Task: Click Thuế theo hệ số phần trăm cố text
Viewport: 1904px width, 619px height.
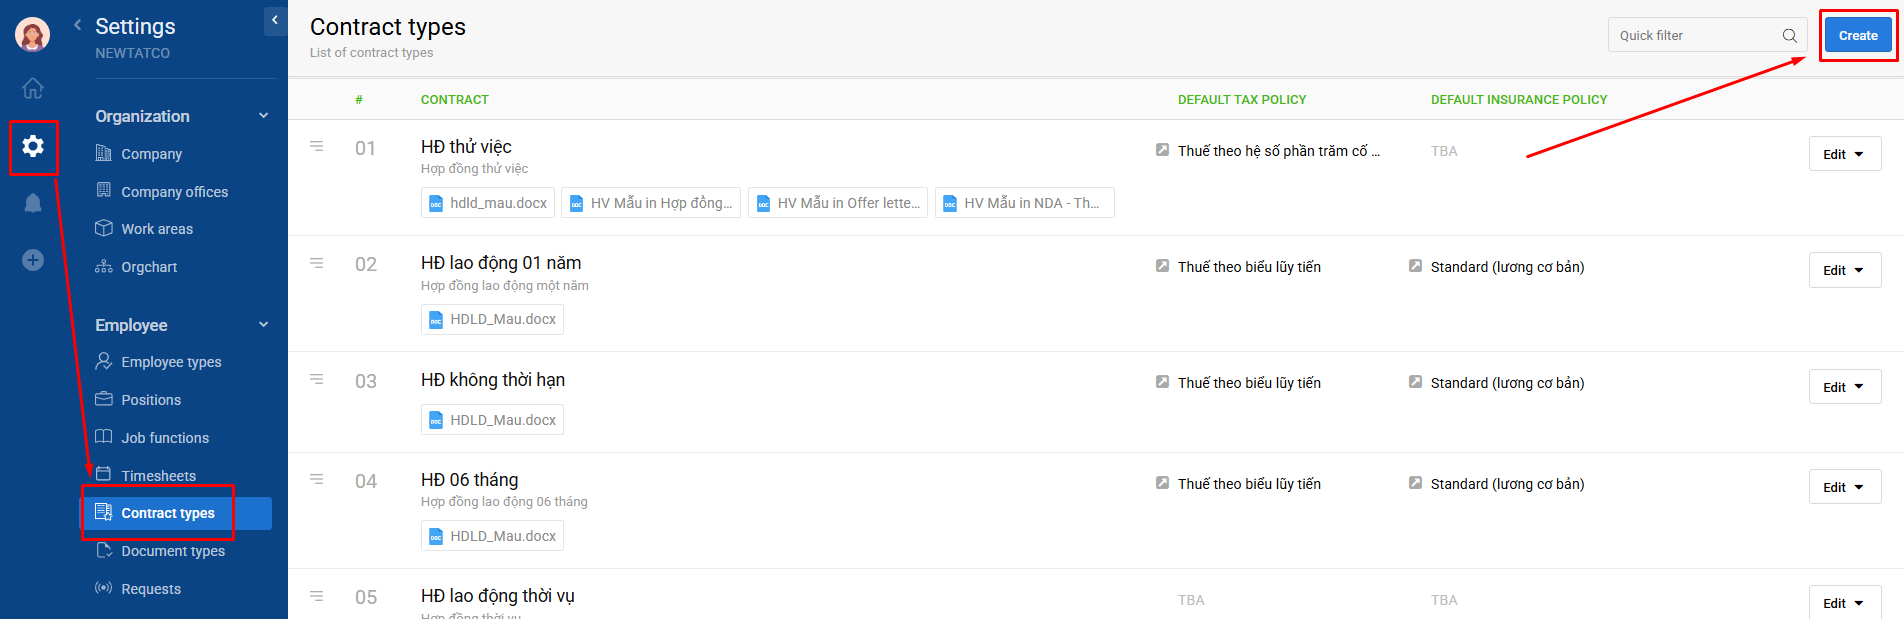Action: [1278, 151]
